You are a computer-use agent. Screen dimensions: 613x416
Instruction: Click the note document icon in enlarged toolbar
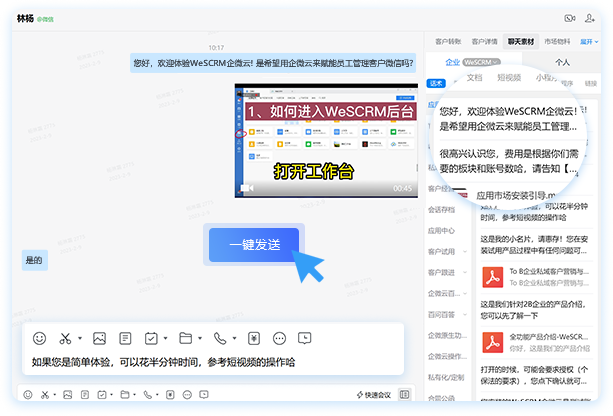tap(125, 338)
